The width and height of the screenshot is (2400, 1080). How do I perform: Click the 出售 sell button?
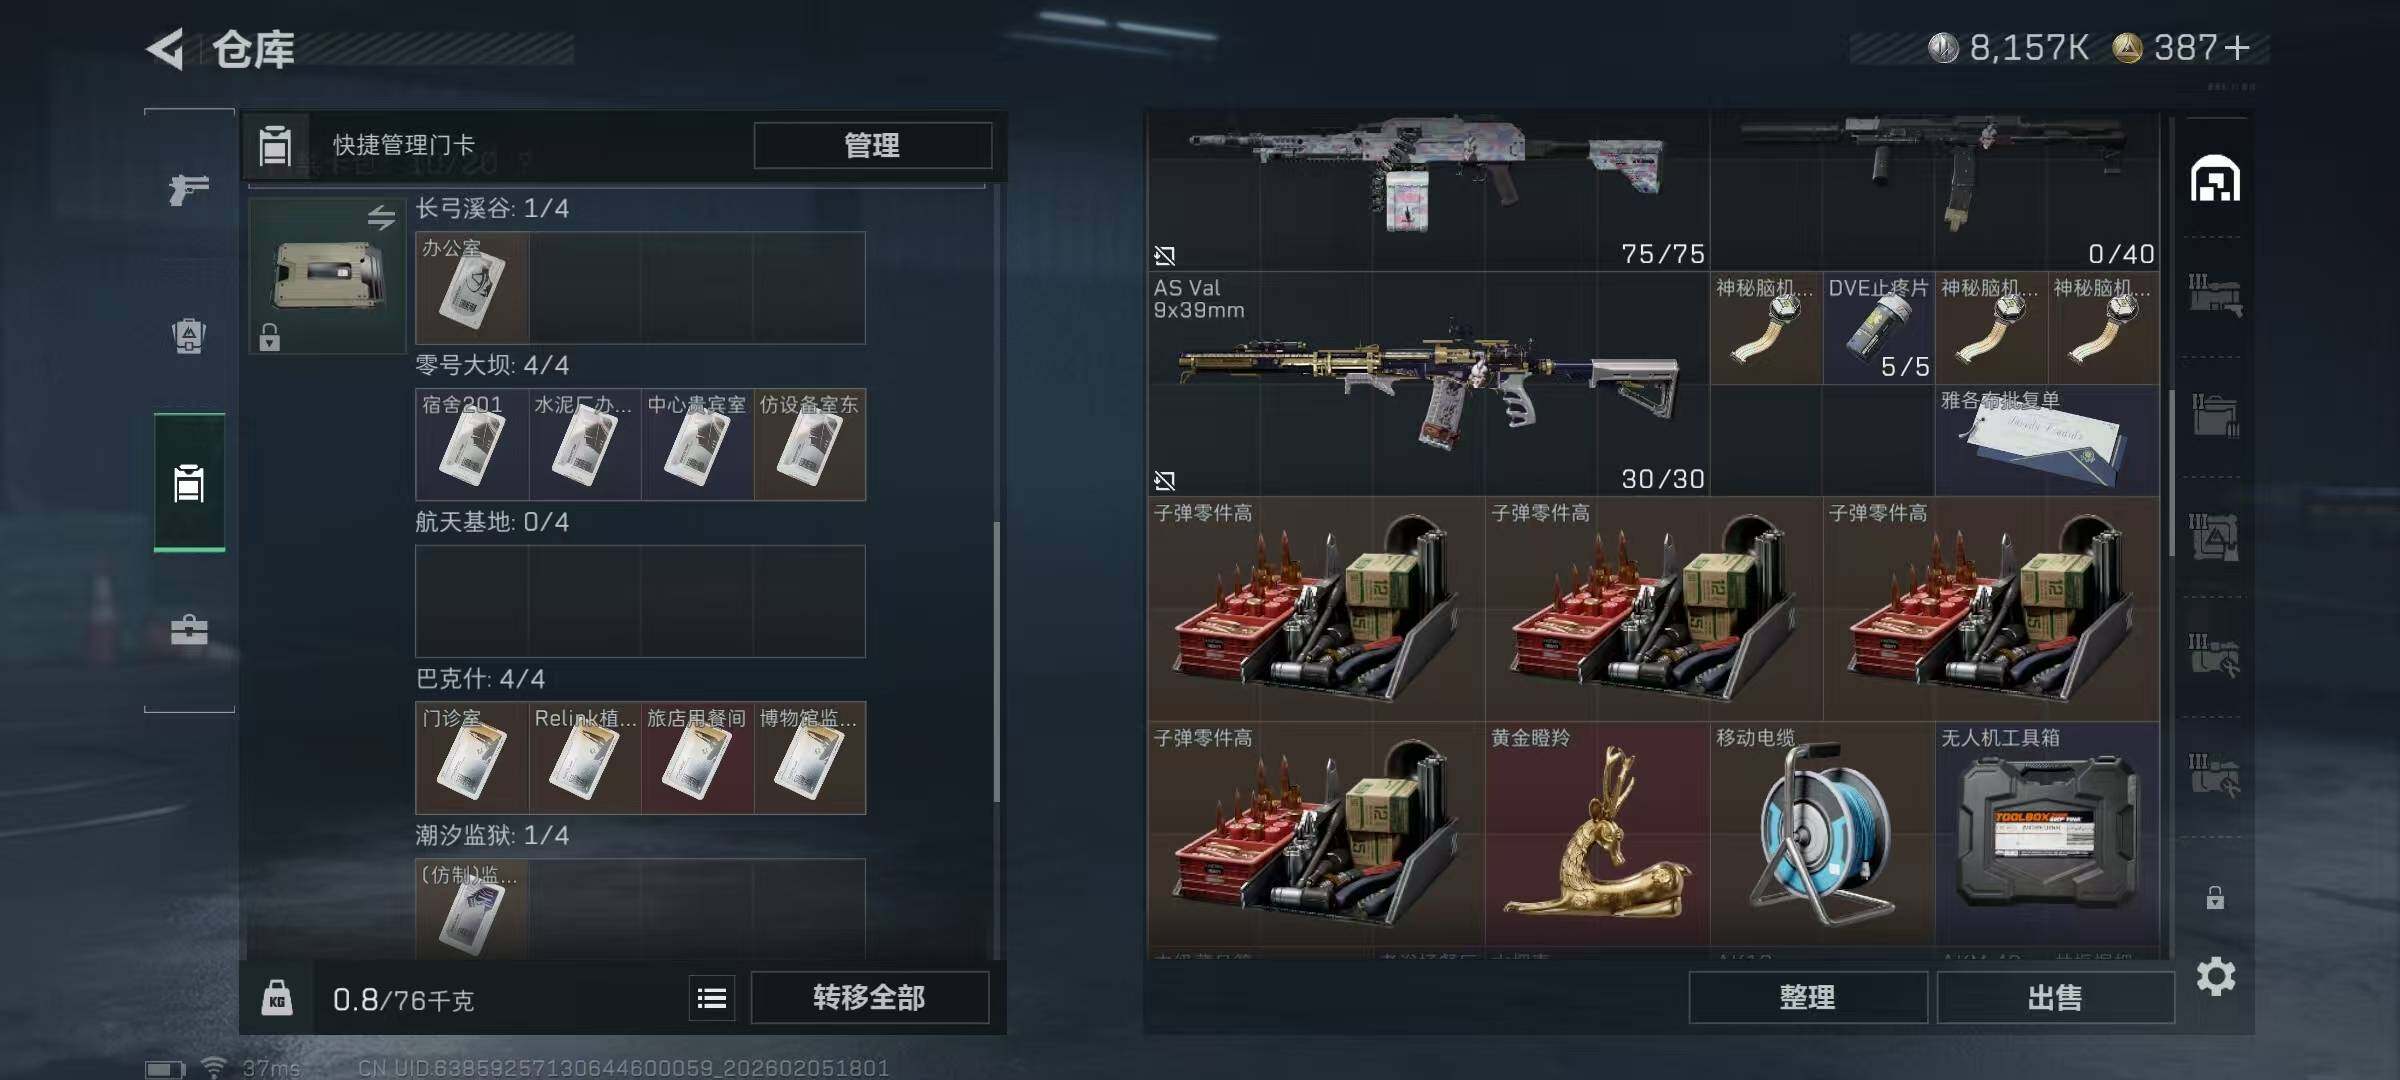[x=2055, y=997]
